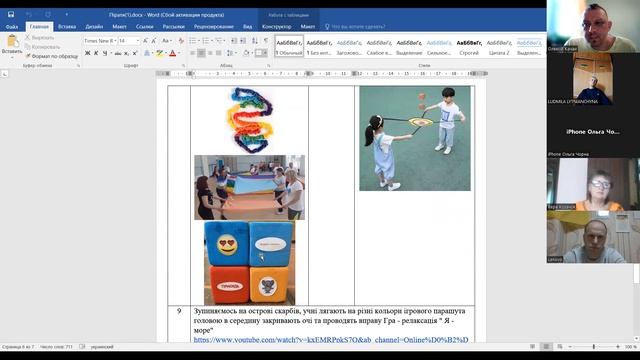Apply red font color A

(172, 53)
